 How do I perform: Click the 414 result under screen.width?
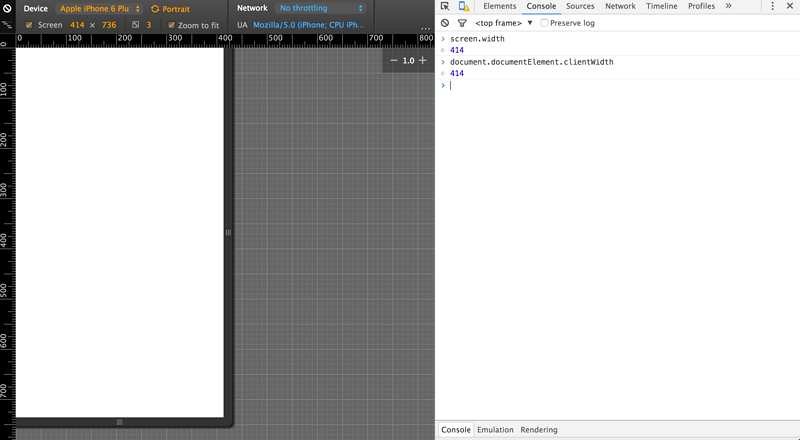457,50
